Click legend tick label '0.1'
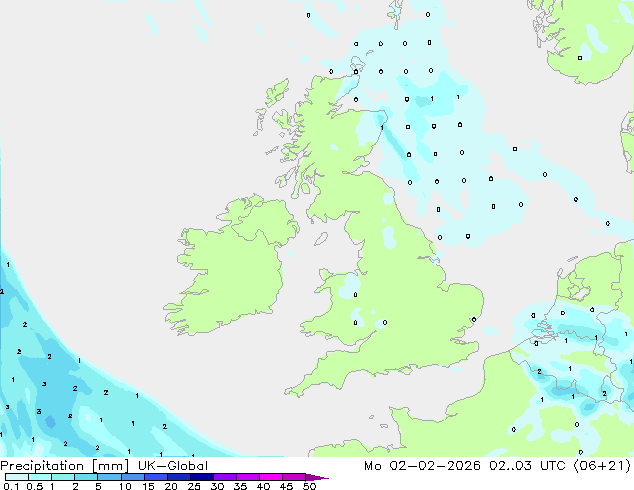 pos(11,486)
